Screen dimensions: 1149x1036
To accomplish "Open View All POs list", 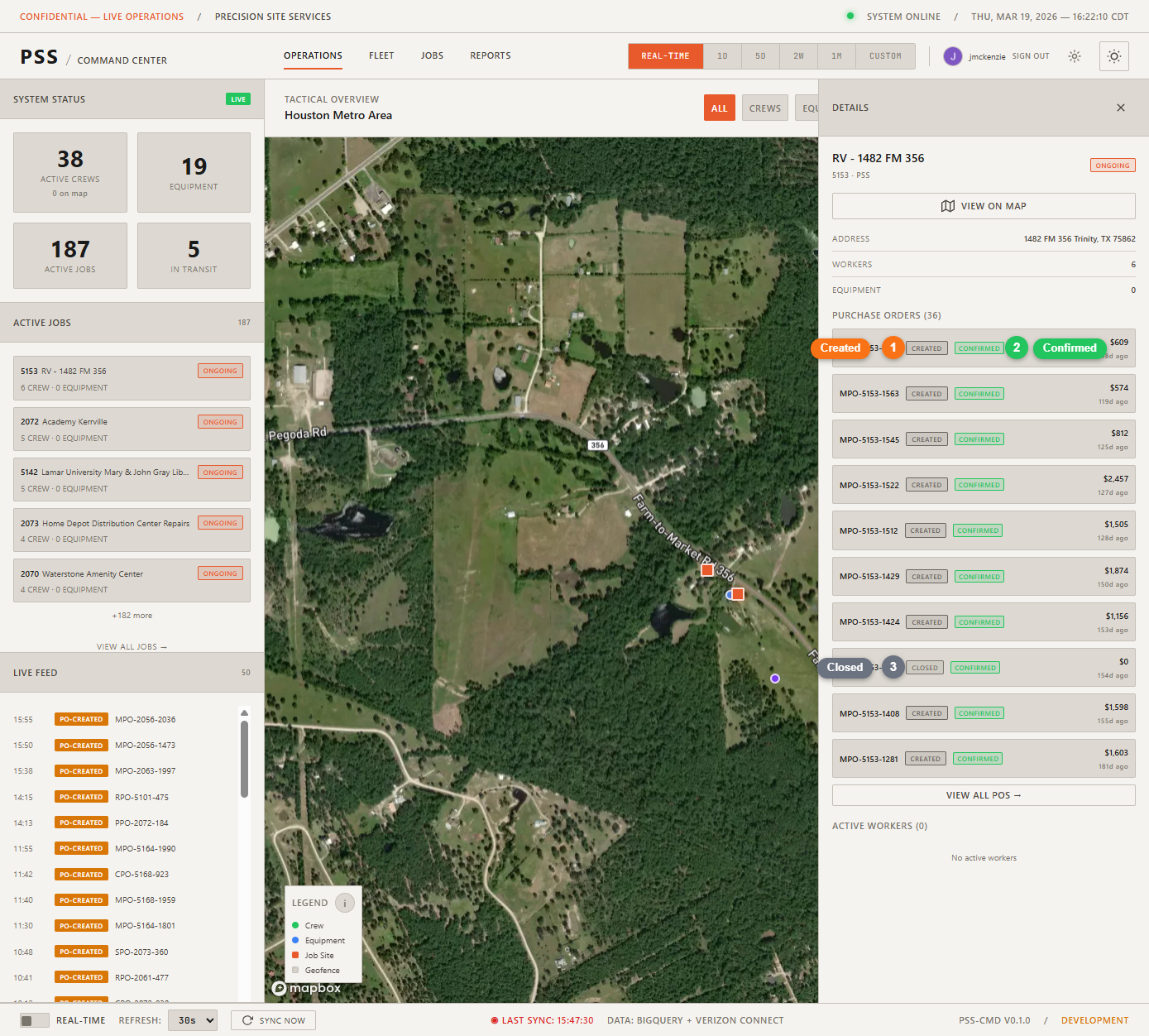I will point(983,795).
